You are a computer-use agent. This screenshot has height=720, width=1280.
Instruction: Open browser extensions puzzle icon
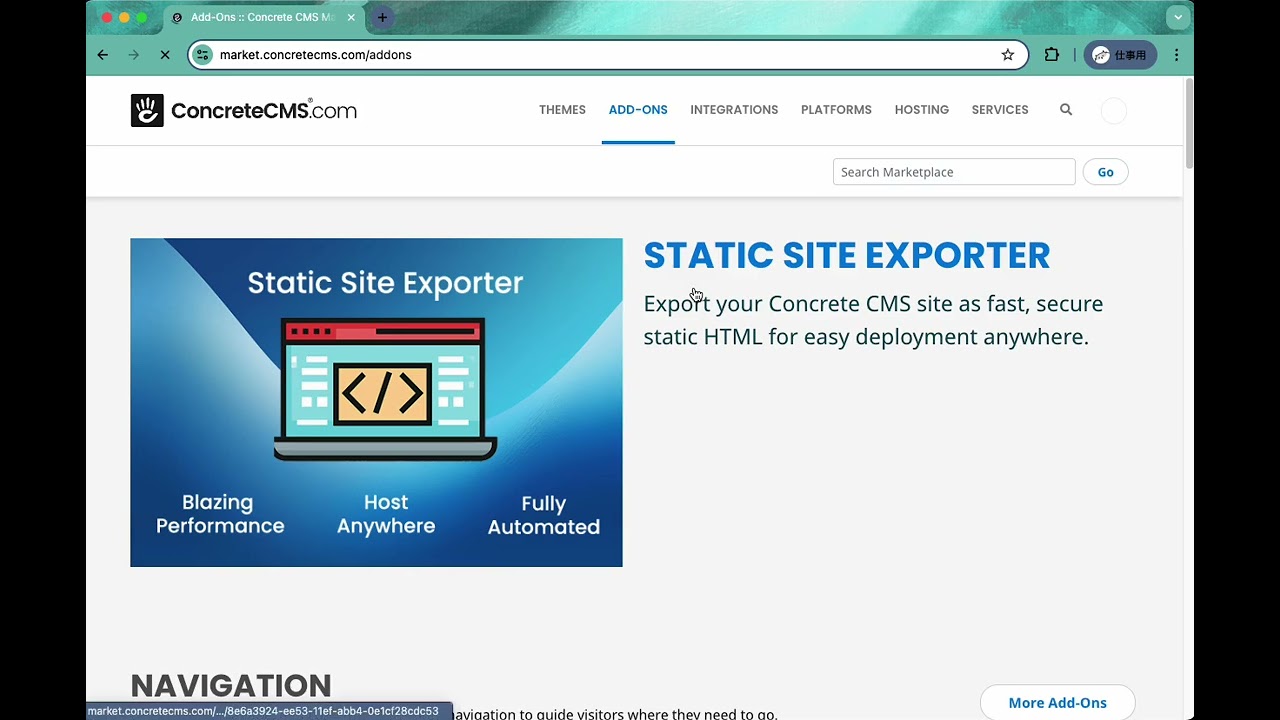1051,55
